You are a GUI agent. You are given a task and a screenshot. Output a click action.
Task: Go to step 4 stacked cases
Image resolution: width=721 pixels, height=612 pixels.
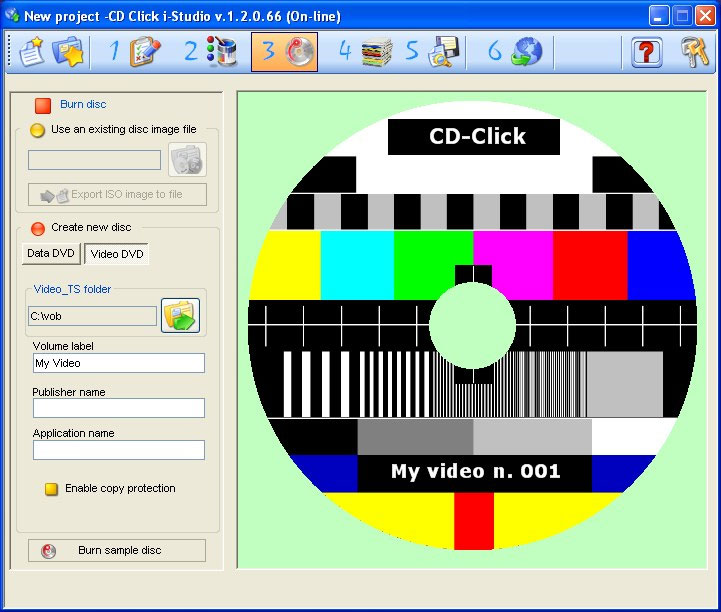click(x=366, y=51)
